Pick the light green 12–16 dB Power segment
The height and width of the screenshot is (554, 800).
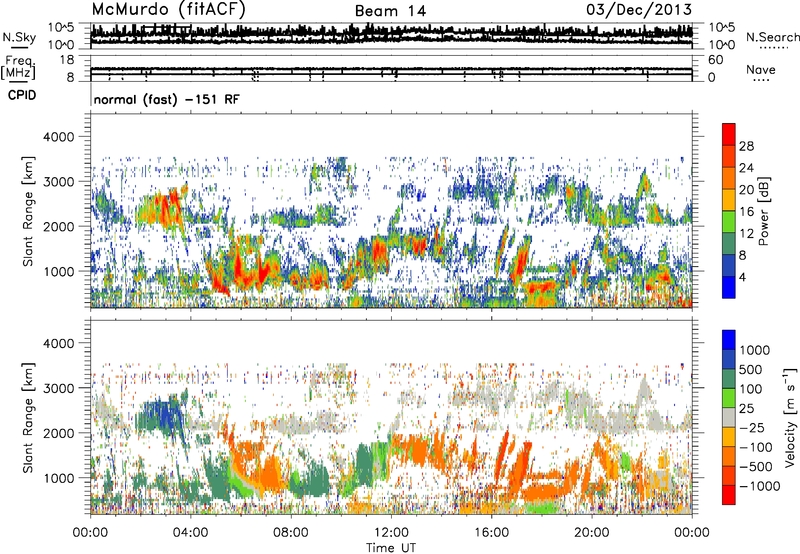[729, 222]
